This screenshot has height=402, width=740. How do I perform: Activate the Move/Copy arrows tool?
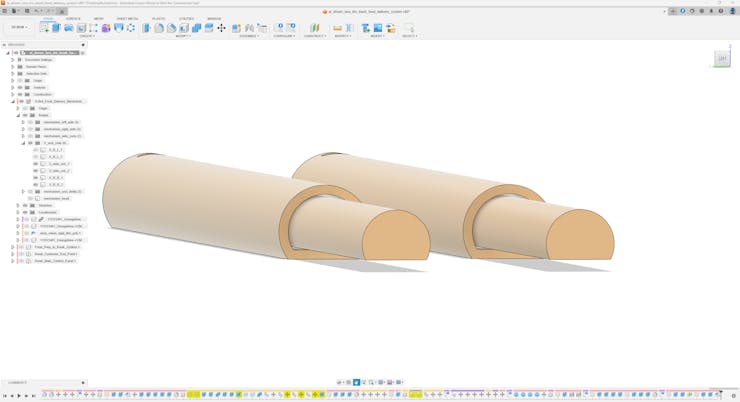[221, 28]
